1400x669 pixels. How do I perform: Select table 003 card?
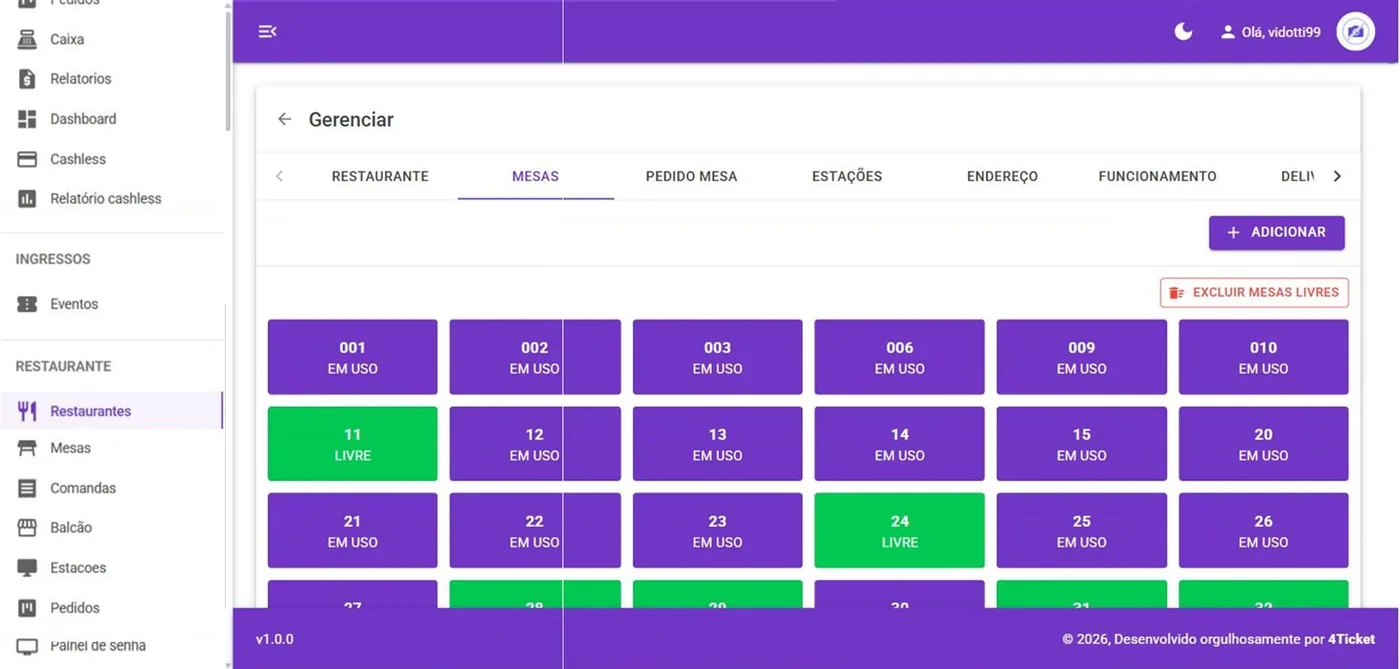pos(717,357)
